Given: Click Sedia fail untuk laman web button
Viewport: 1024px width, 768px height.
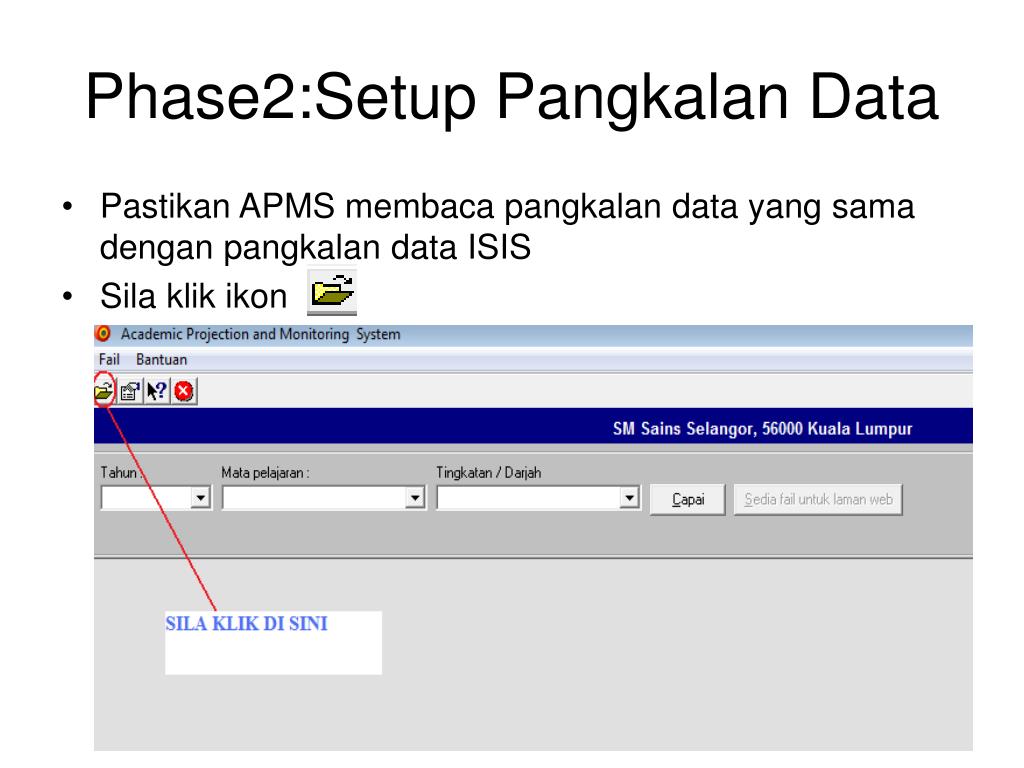Looking at the screenshot, I should pos(818,500).
